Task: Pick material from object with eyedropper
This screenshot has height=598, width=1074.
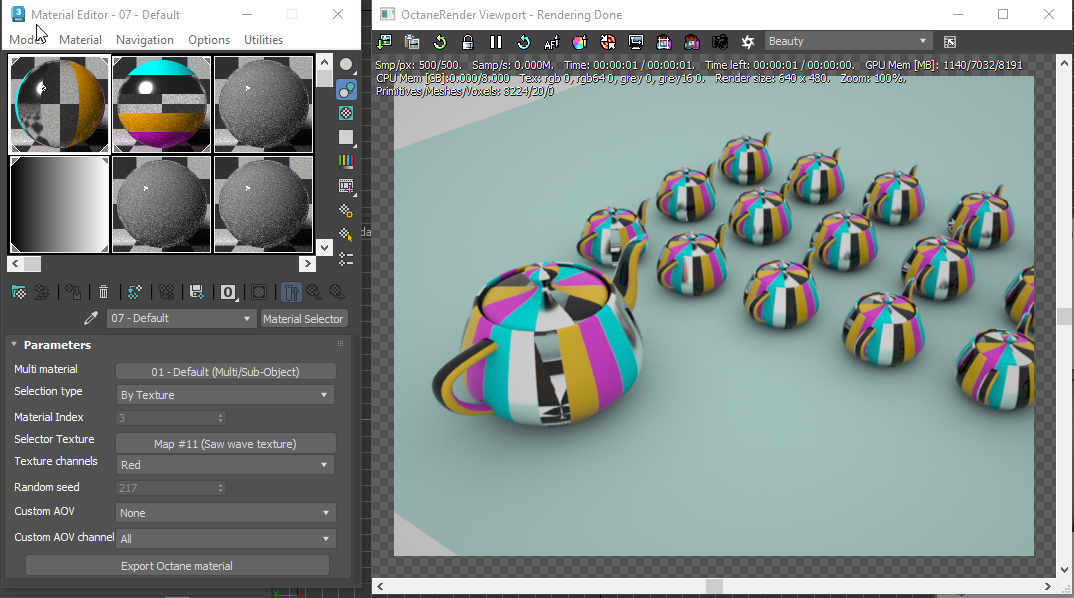Action: point(90,319)
